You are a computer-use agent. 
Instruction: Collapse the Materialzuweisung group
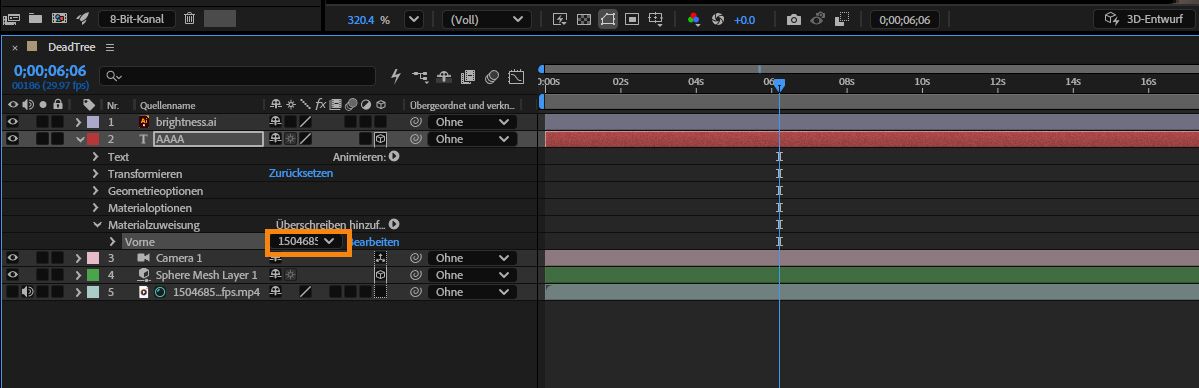pos(96,224)
